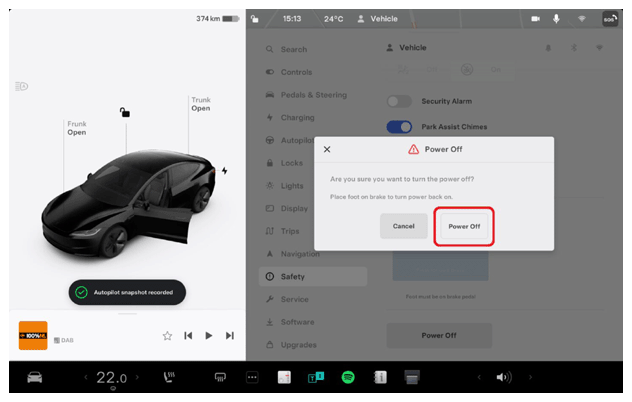Skip to next track
Screen dimensions: 632x402
point(230,335)
